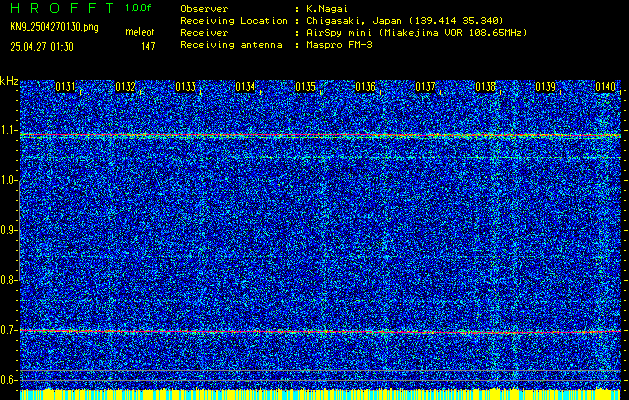629x400 pixels.
Task: Click the filename KN9_2504270130.png
Action: (54, 27)
